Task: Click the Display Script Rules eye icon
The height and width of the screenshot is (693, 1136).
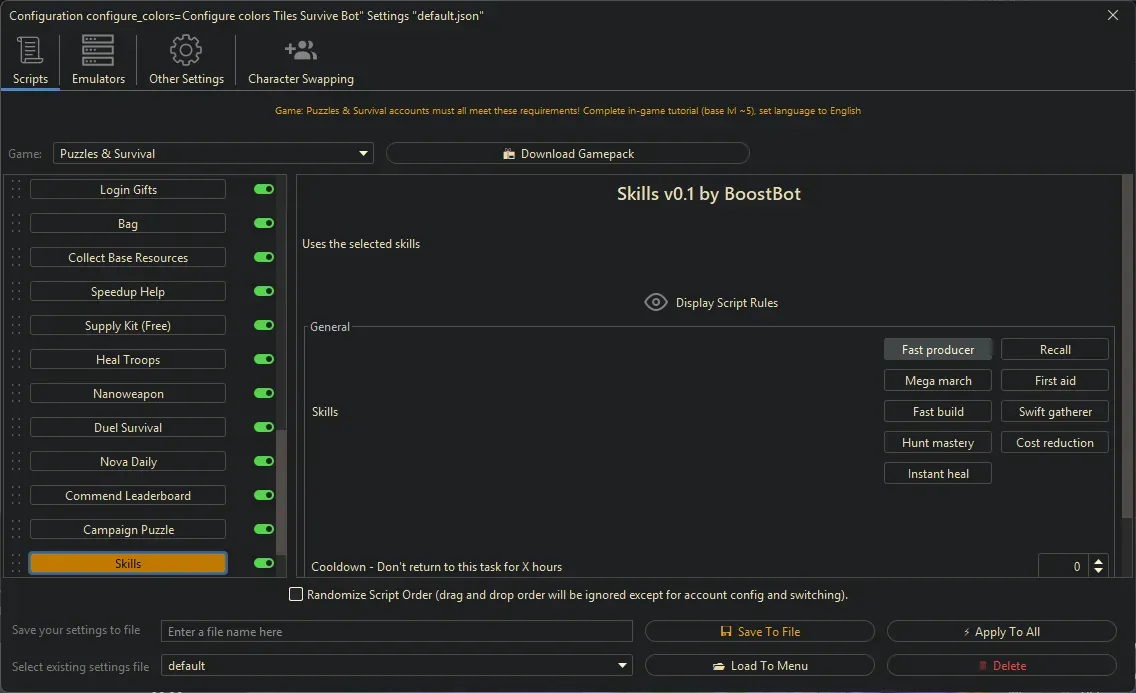Action: [656, 301]
